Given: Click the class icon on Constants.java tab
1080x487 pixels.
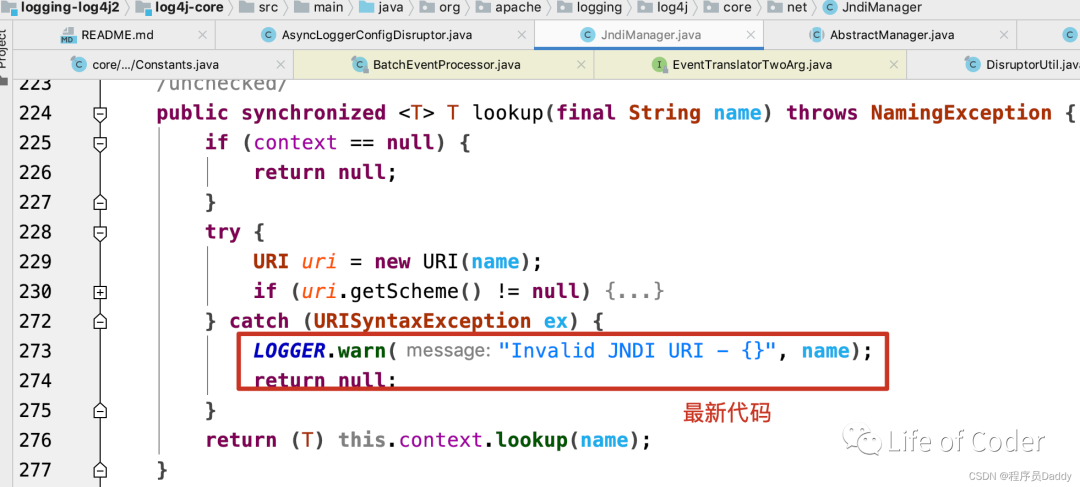Looking at the screenshot, I should 79,65.
